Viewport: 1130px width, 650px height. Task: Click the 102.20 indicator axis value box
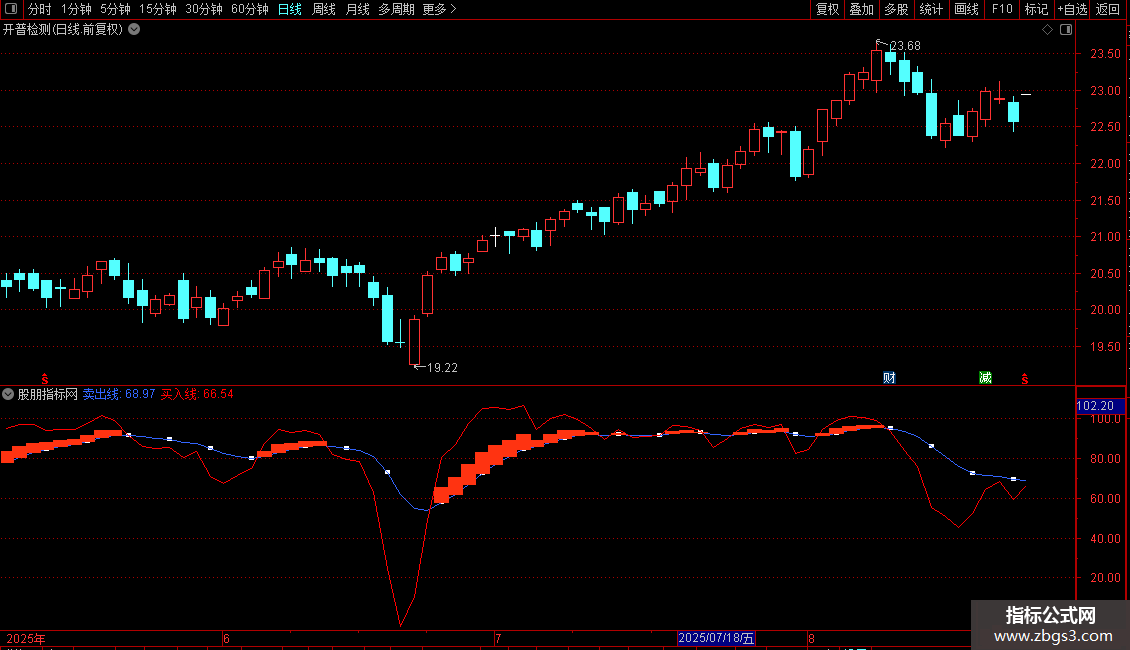coord(1100,406)
